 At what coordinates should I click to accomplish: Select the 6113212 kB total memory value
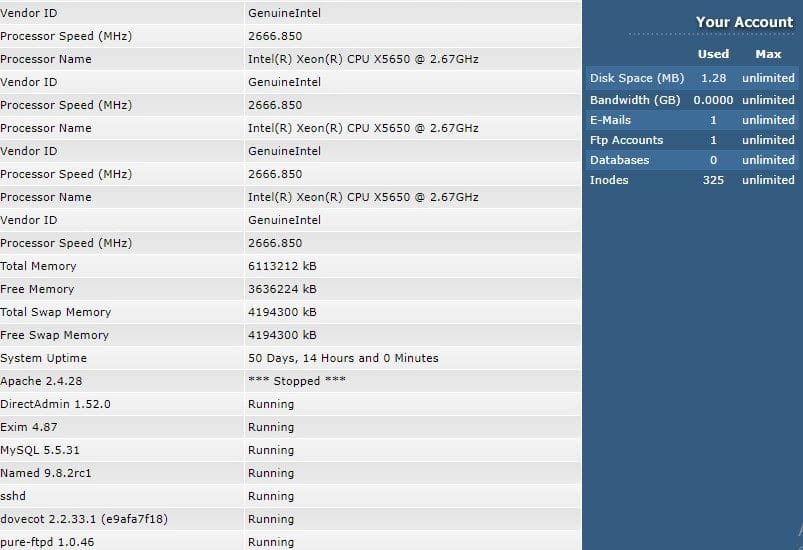(282, 266)
